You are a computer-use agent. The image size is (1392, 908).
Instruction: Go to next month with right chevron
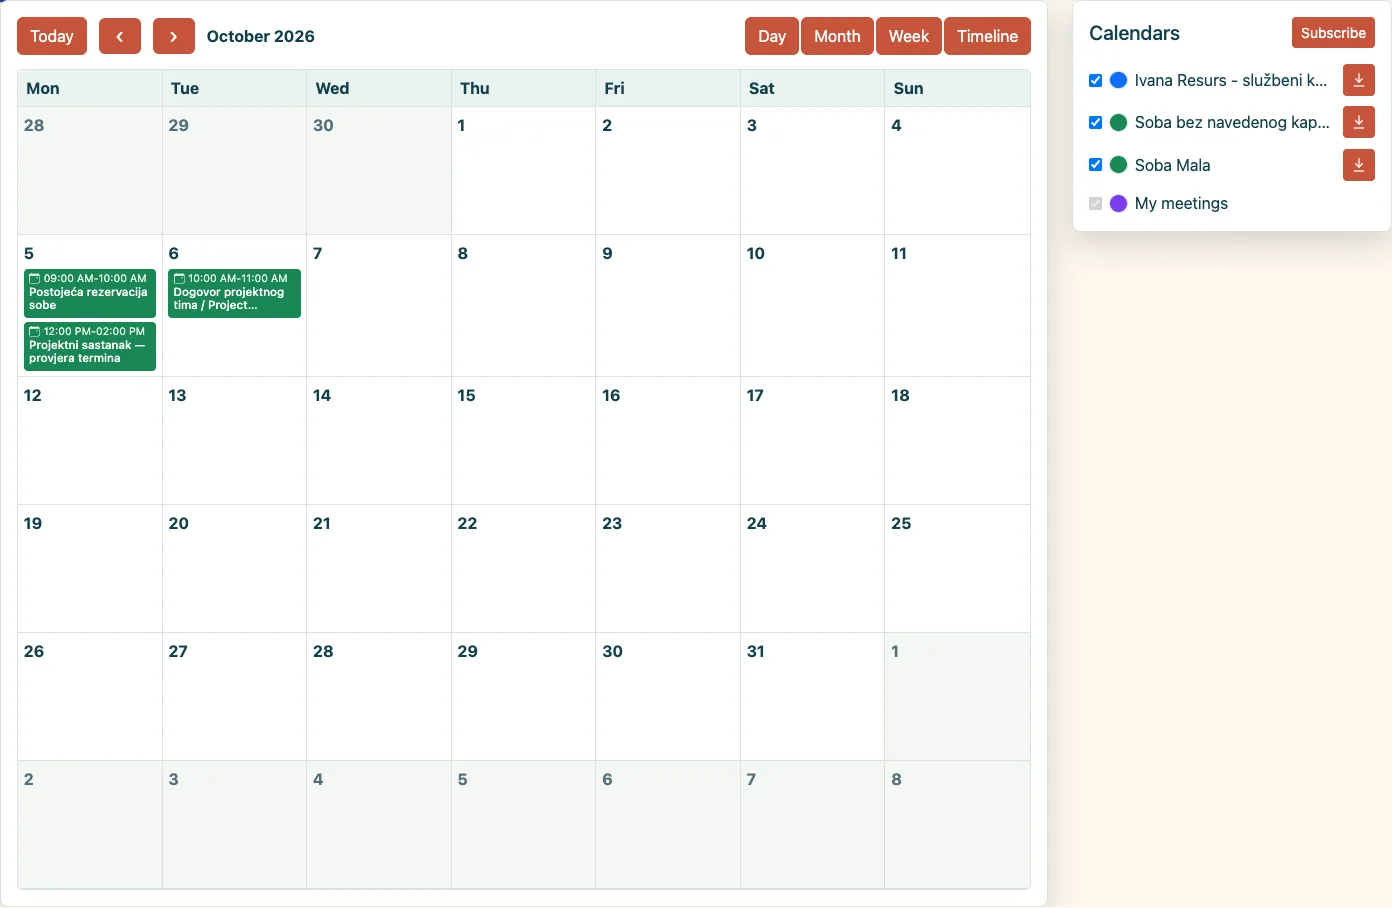pos(174,36)
